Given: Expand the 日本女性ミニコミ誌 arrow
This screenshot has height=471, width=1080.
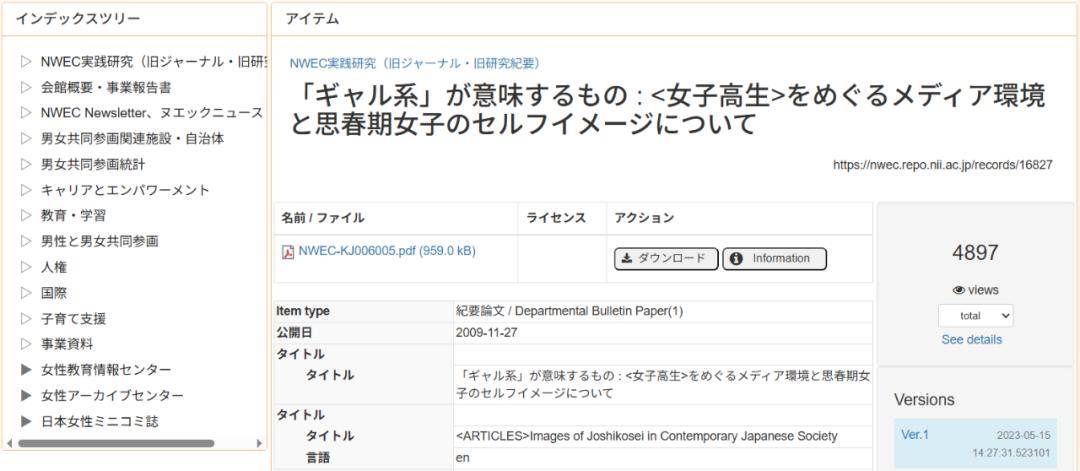Looking at the screenshot, I should [x=26, y=422].
